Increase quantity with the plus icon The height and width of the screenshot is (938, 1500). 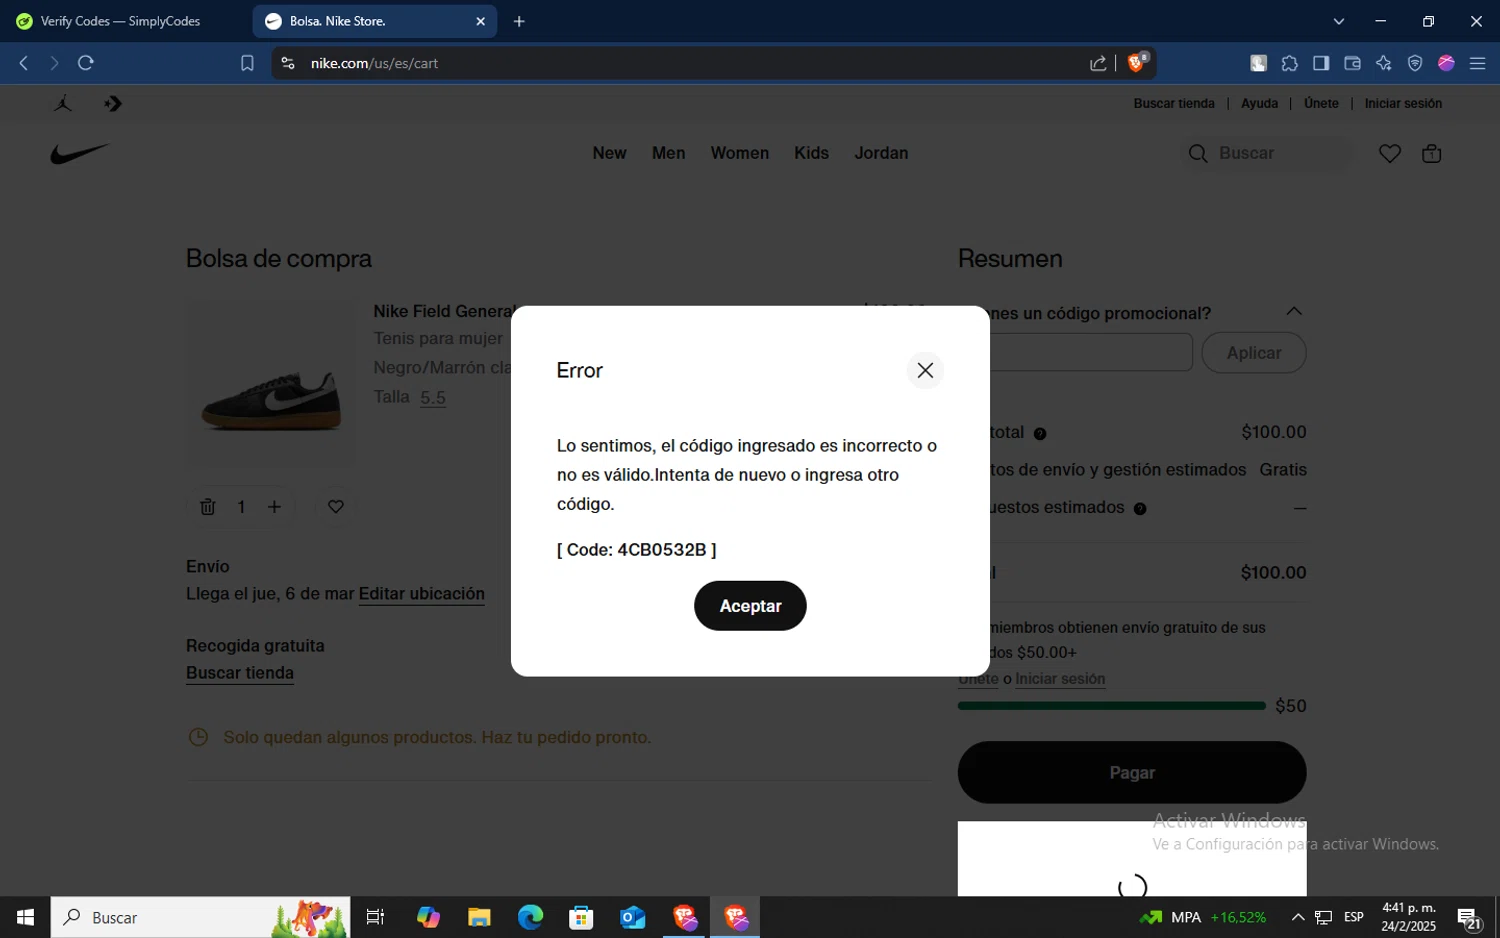pos(274,507)
